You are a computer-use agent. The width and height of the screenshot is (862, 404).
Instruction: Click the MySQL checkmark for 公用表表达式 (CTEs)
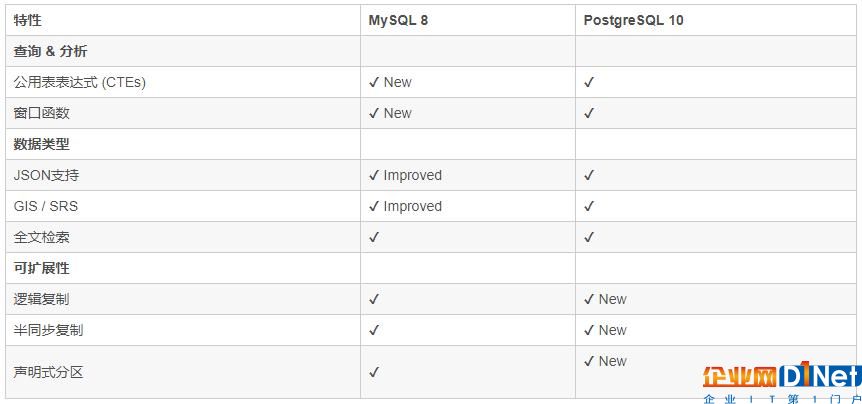point(374,82)
